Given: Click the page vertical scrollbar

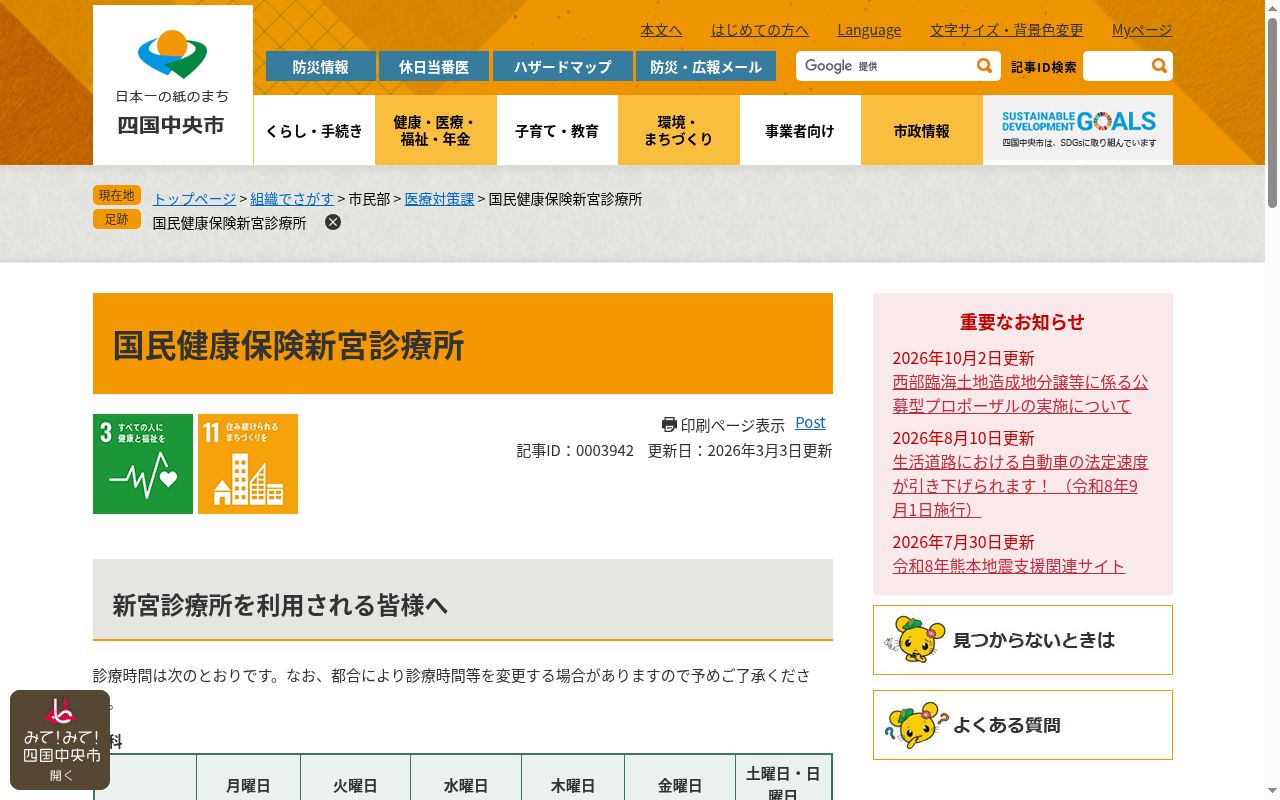Looking at the screenshot, I should (1272, 400).
